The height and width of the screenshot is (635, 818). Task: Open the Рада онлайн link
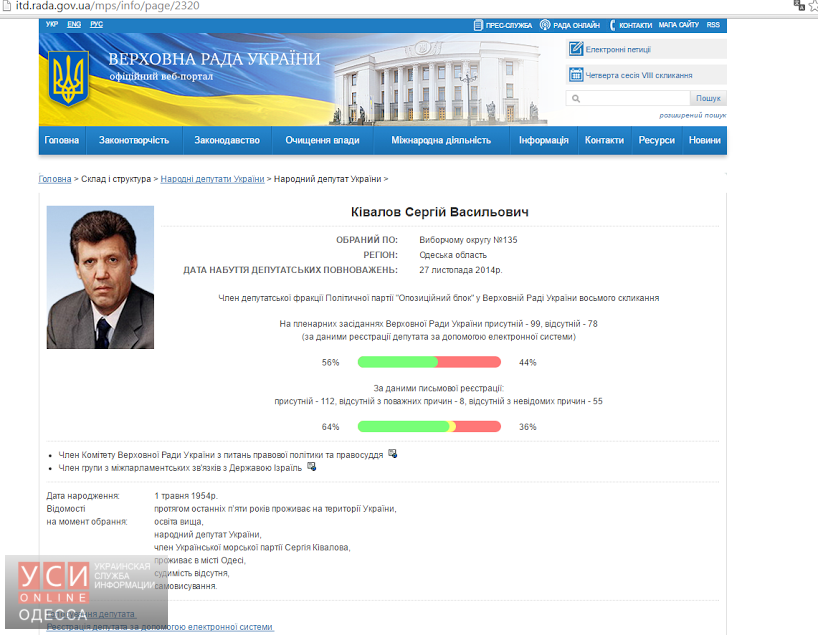576,25
